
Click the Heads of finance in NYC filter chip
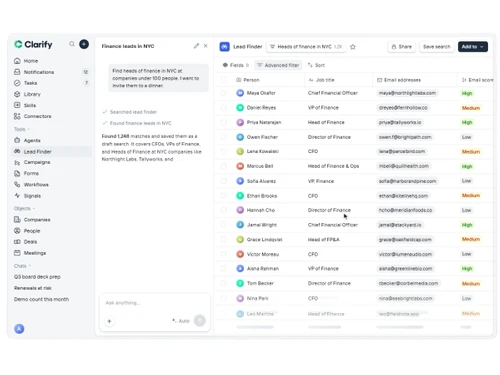coord(306,47)
